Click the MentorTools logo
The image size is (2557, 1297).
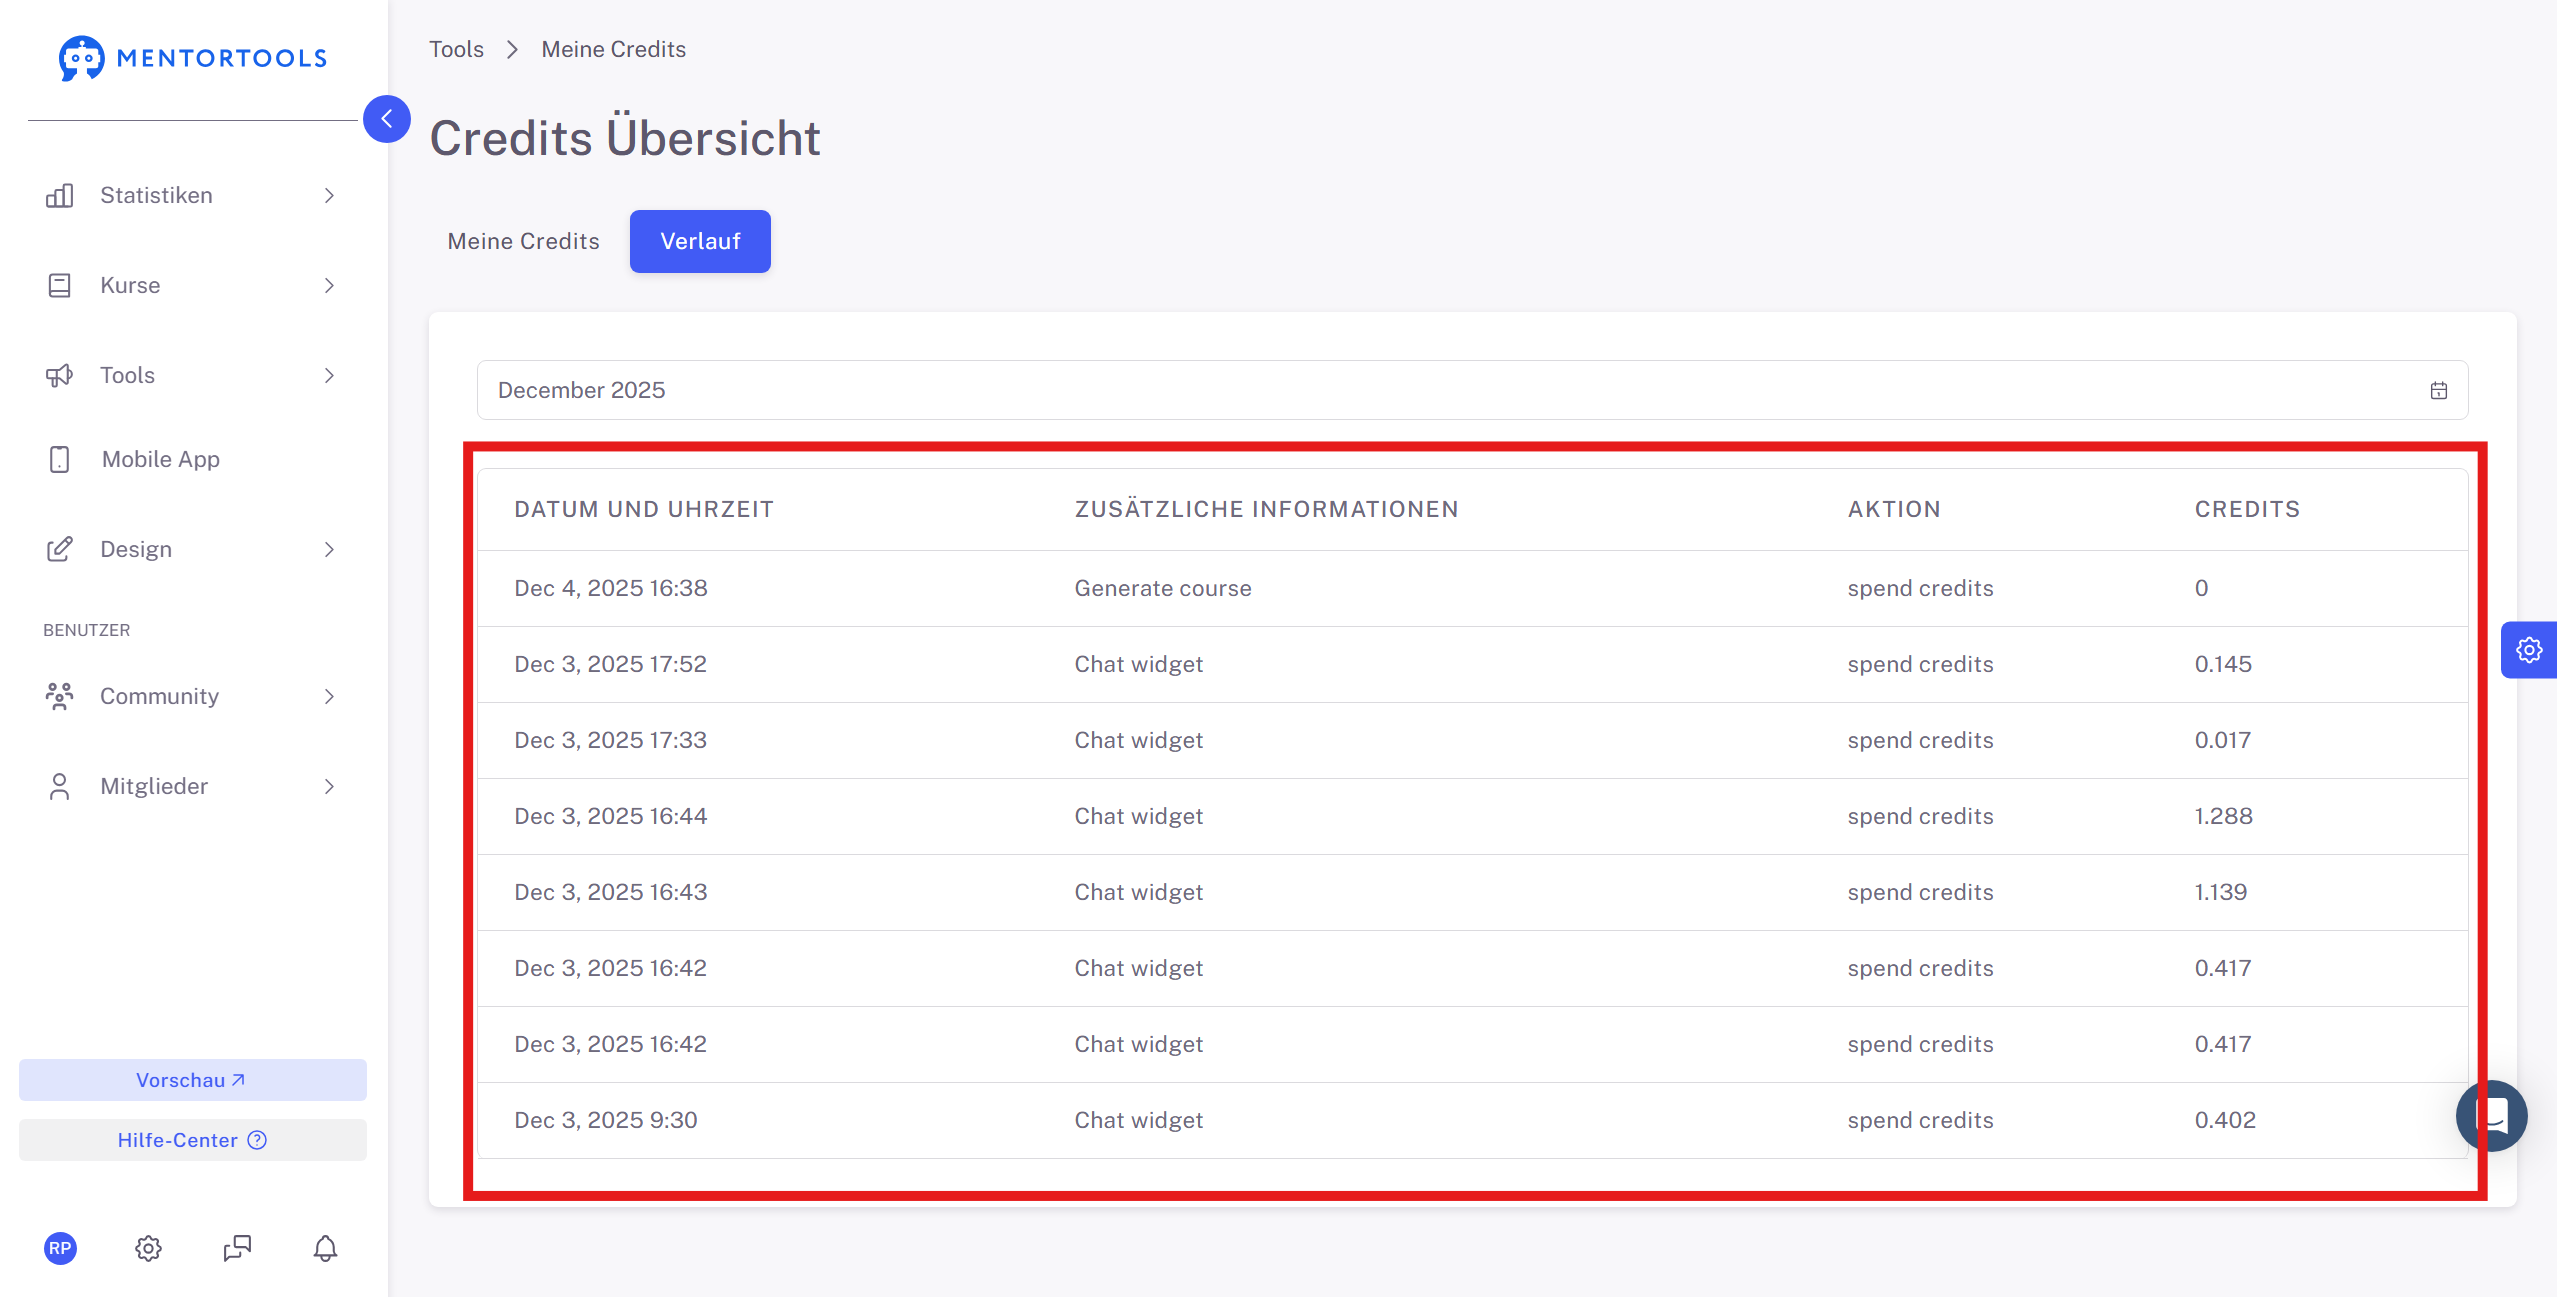pyautogui.click(x=193, y=58)
